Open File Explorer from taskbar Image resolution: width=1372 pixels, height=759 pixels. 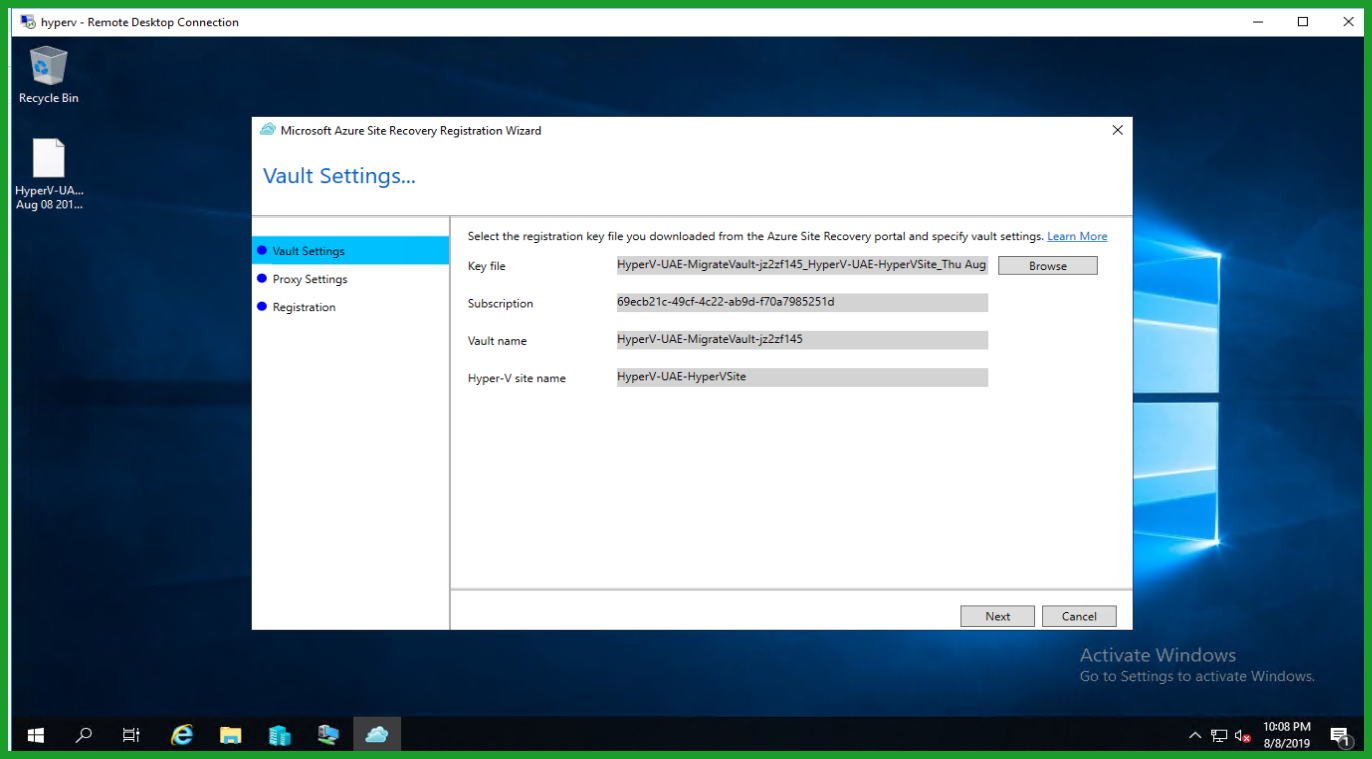(x=231, y=735)
